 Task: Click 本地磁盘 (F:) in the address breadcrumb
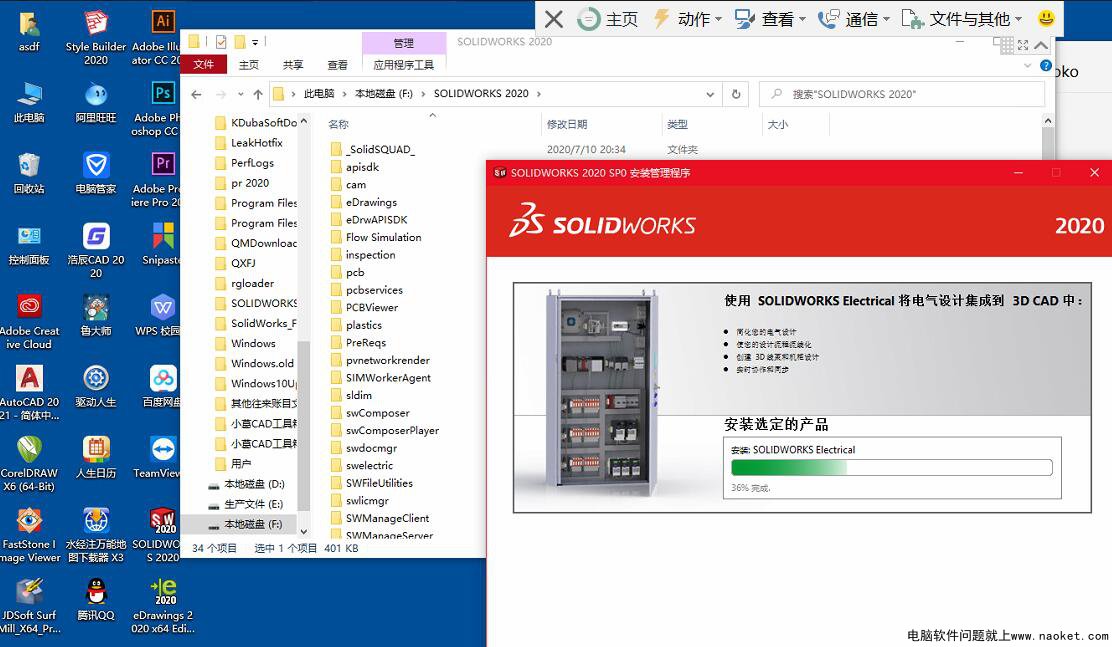(x=384, y=94)
